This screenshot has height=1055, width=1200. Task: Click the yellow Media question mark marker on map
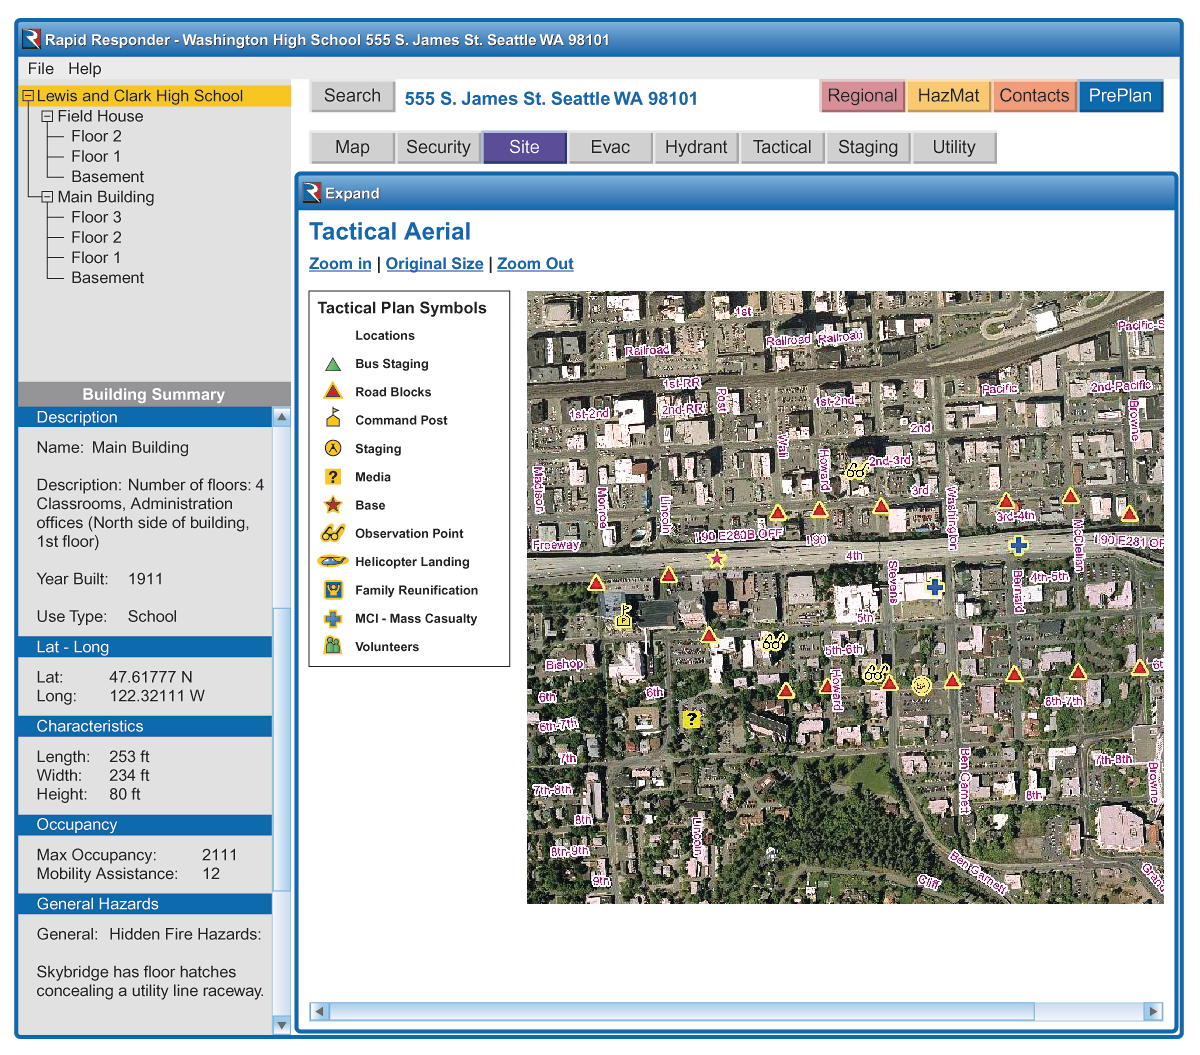click(690, 719)
